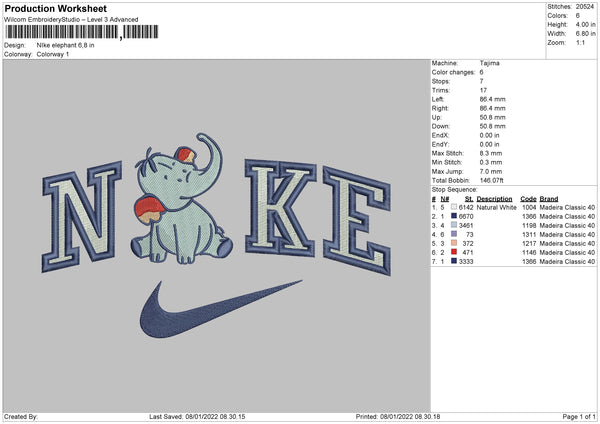Screen dimensions: 600x424
Task: Click the 'Stop Sequence:' heading
Action: click(x=455, y=189)
